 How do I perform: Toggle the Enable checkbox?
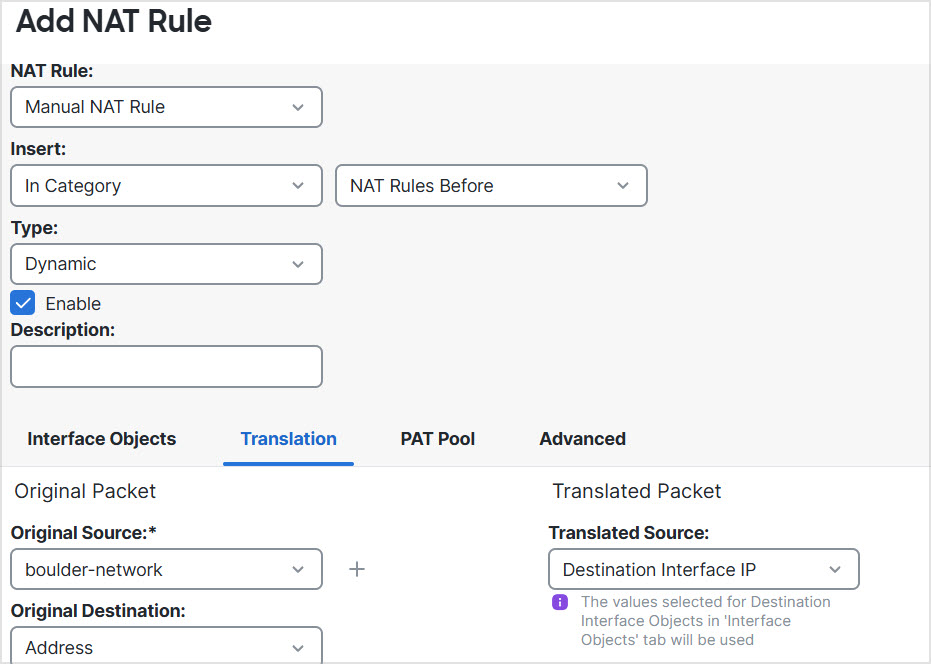click(x=23, y=303)
